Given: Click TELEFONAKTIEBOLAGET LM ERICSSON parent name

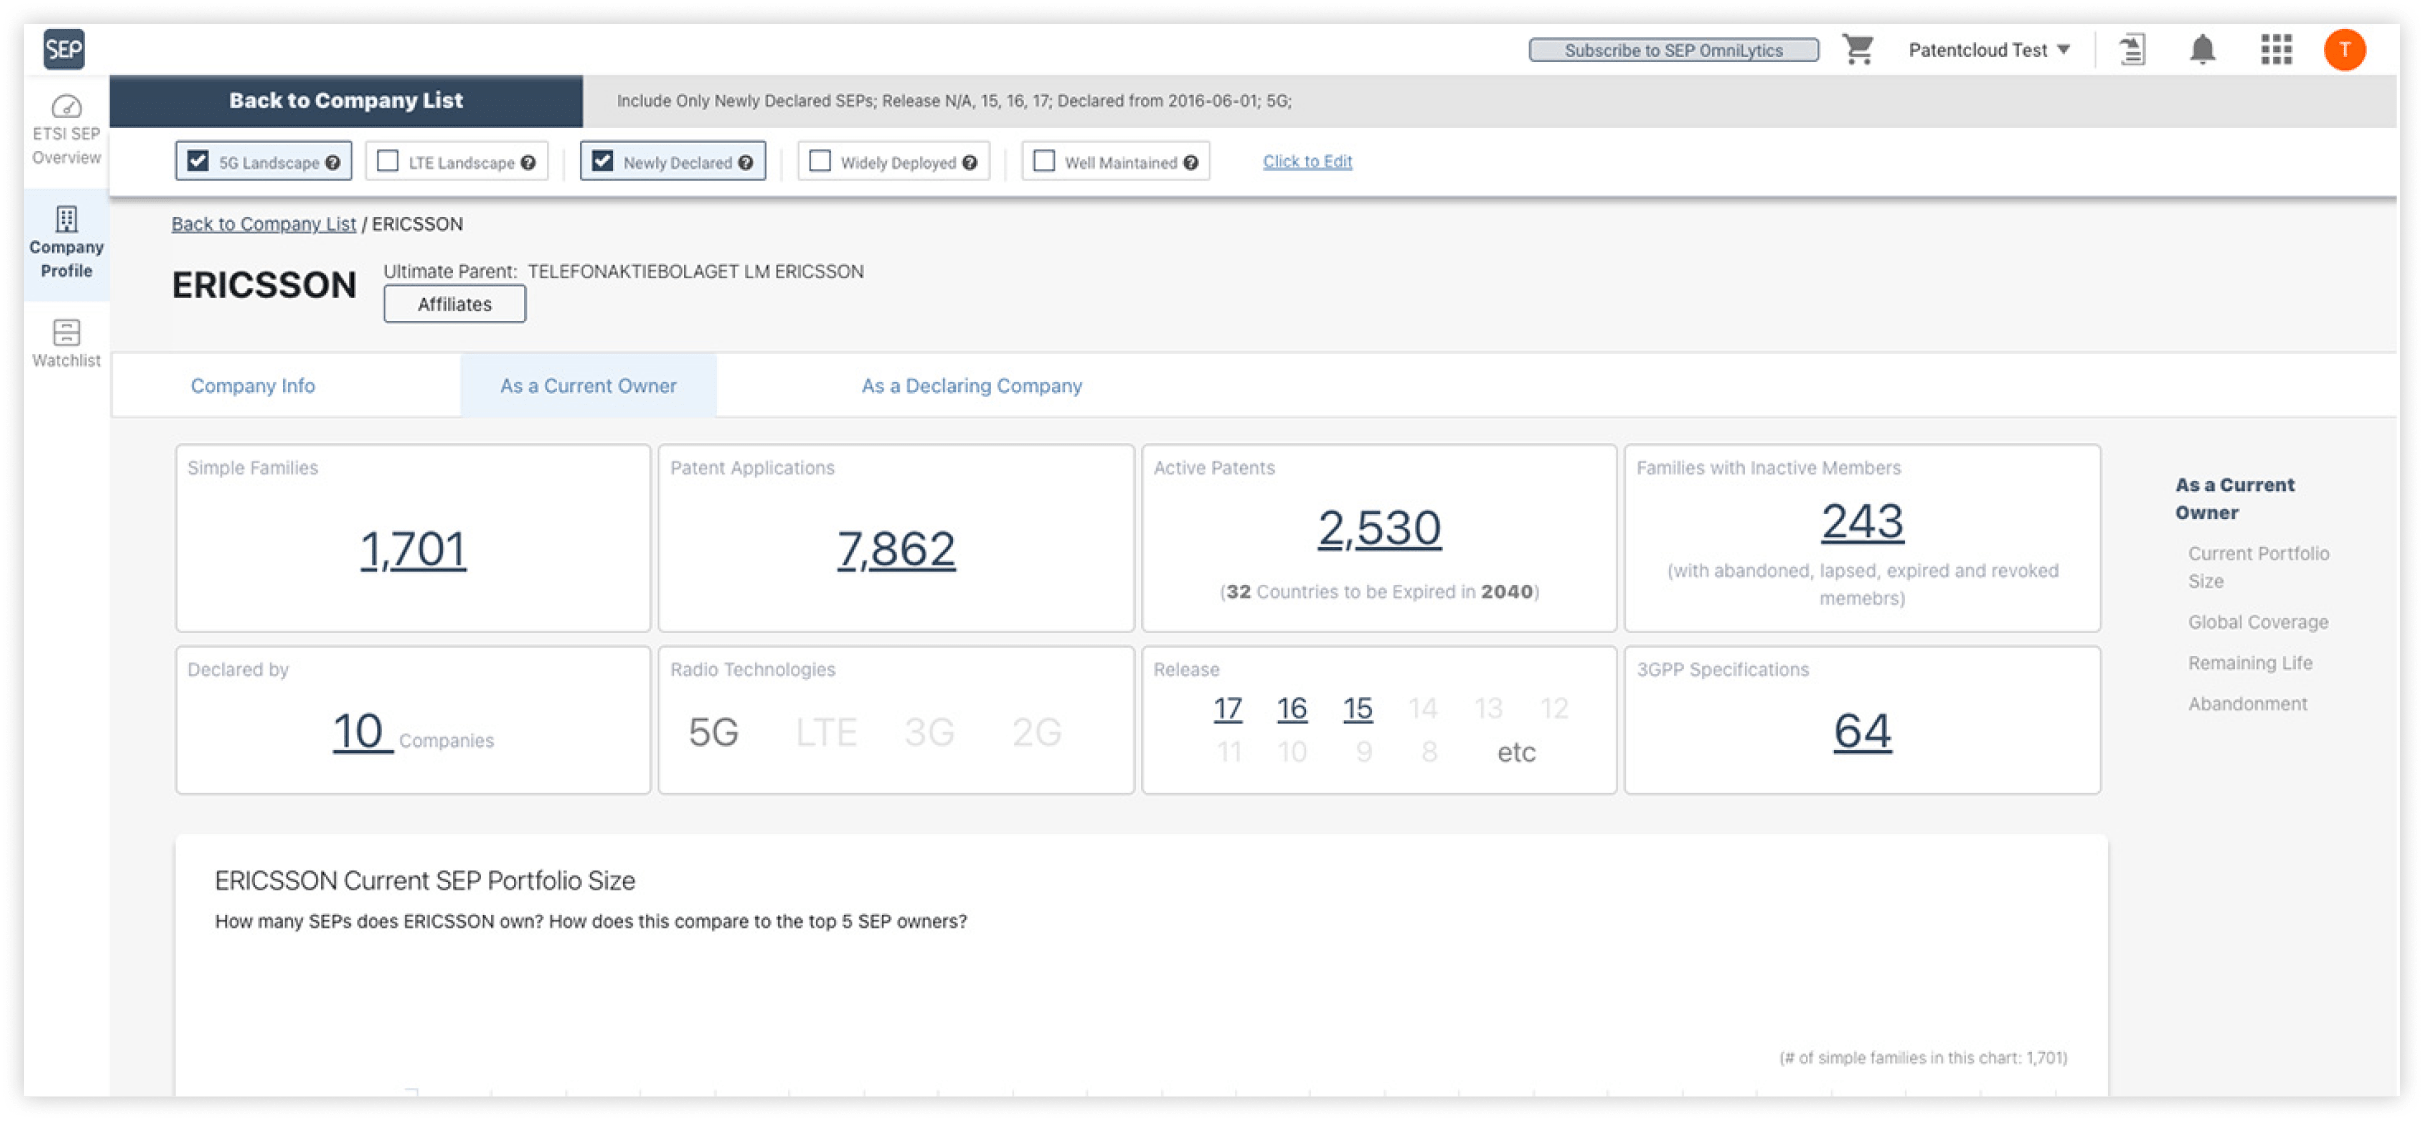Looking at the screenshot, I should 696,272.
